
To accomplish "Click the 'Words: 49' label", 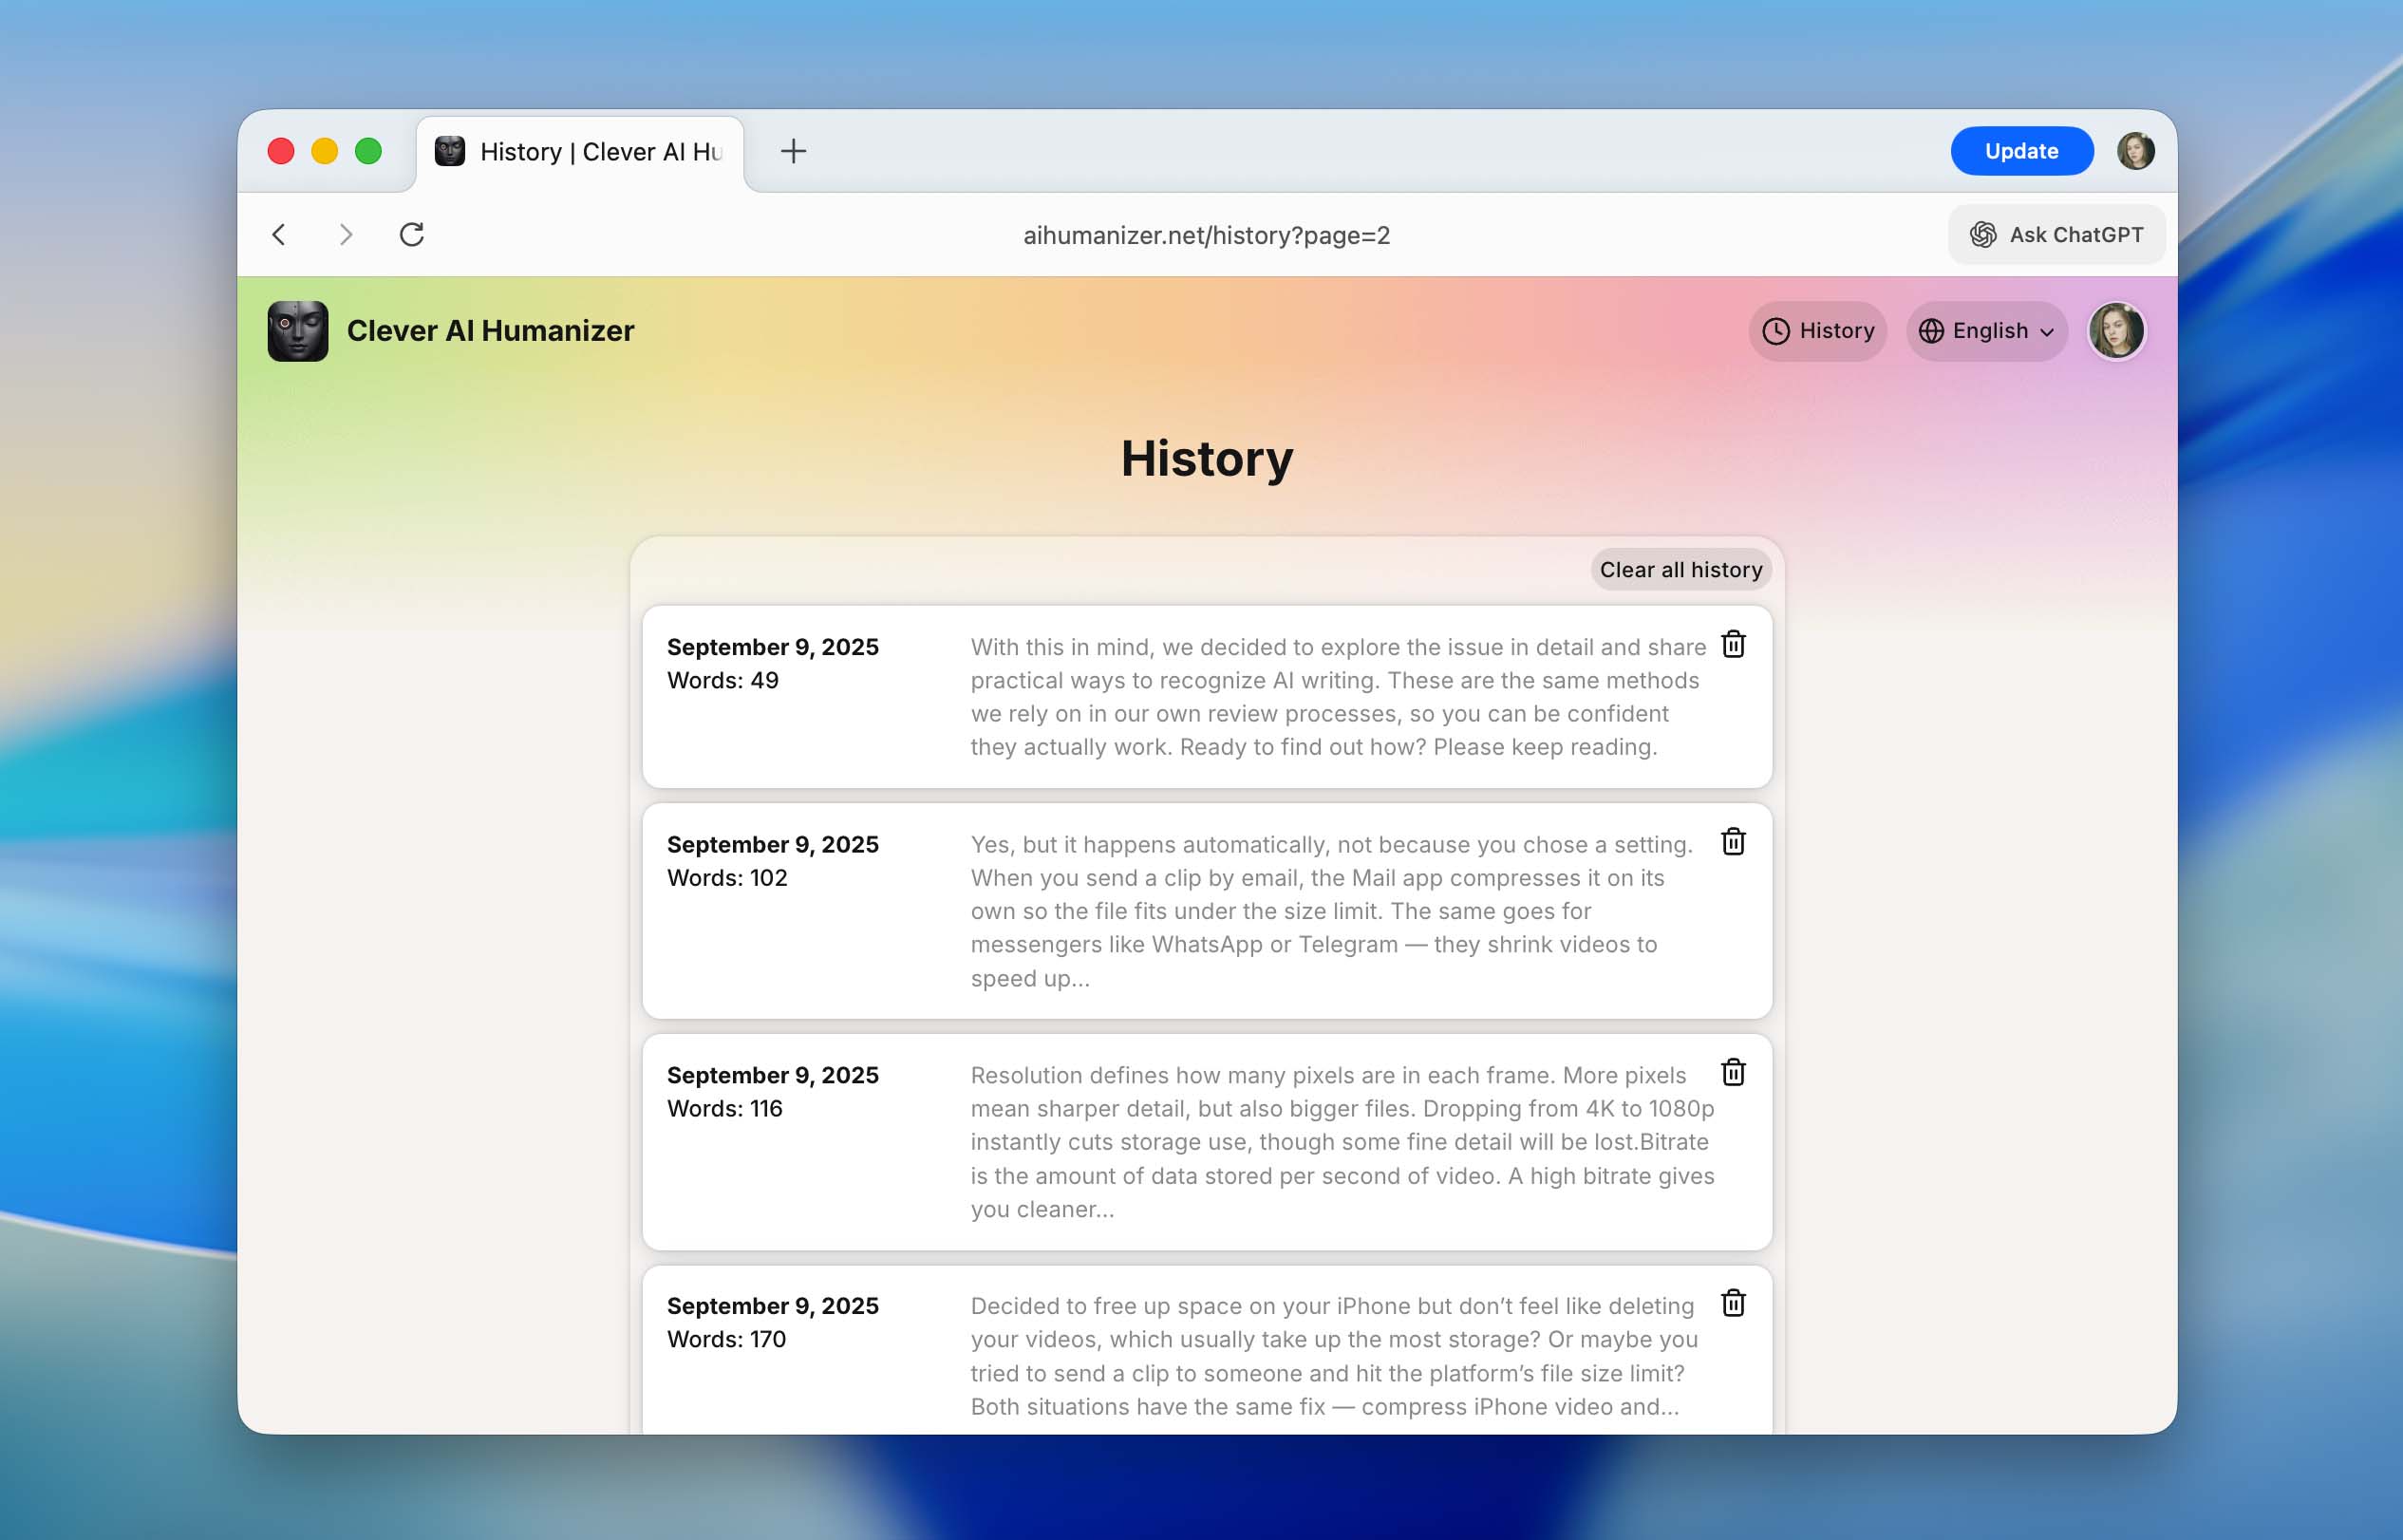I will click(x=722, y=680).
